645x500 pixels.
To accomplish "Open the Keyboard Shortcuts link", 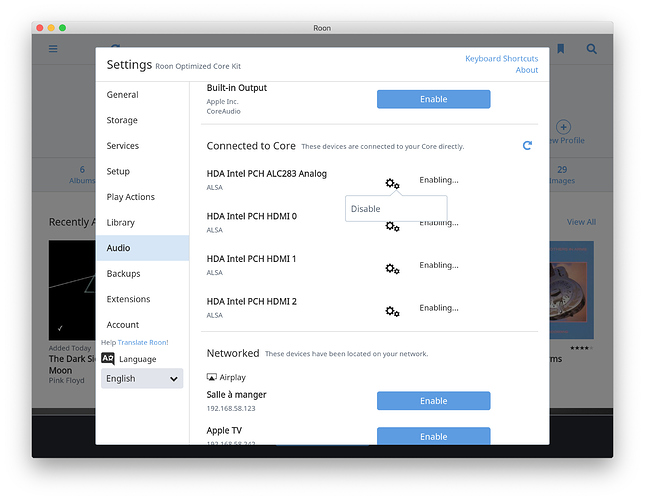I will (x=501, y=58).
